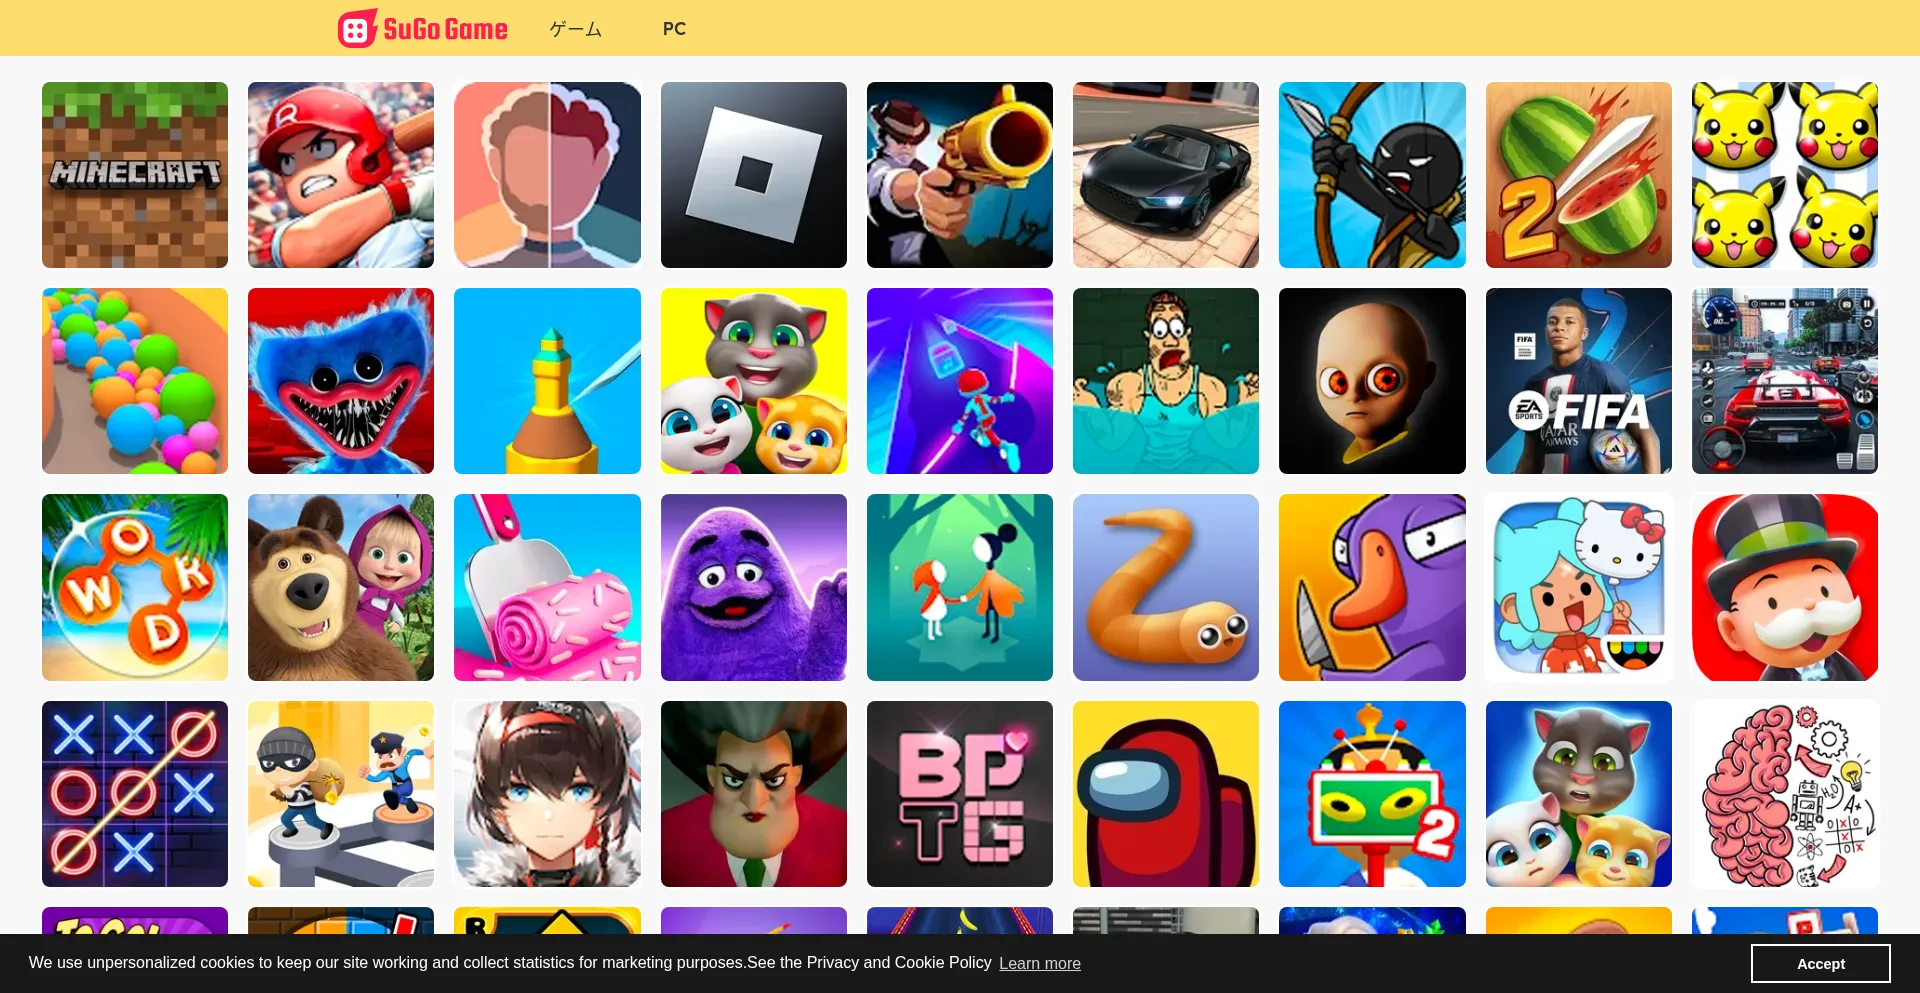Viewport: 1920px width, 993px height.
Task: Open the green-eyed mask number 2 game
Action: tap(1372, 794)
